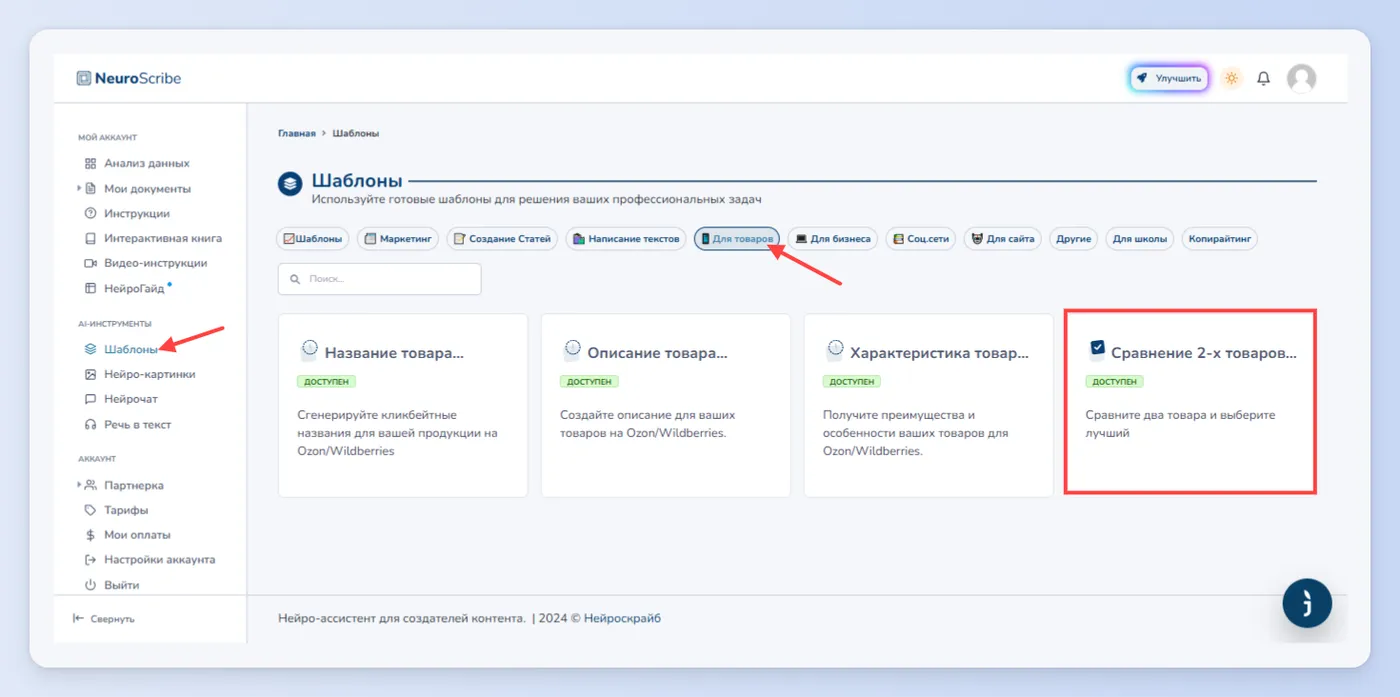
Task: Open Инструкции help icon
Action: point(90,213)
